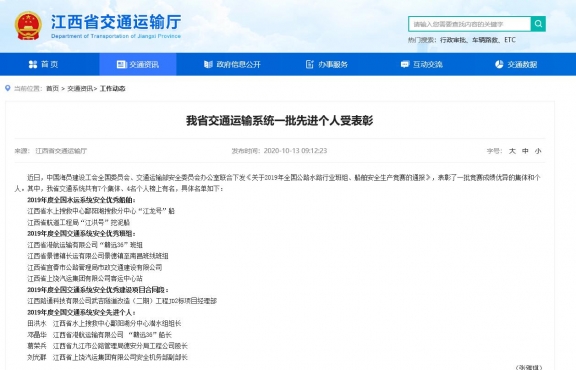Click heading 2019年度全国交通系统安全先进个人
576x370 pixels.
click(x=81, y=312)
